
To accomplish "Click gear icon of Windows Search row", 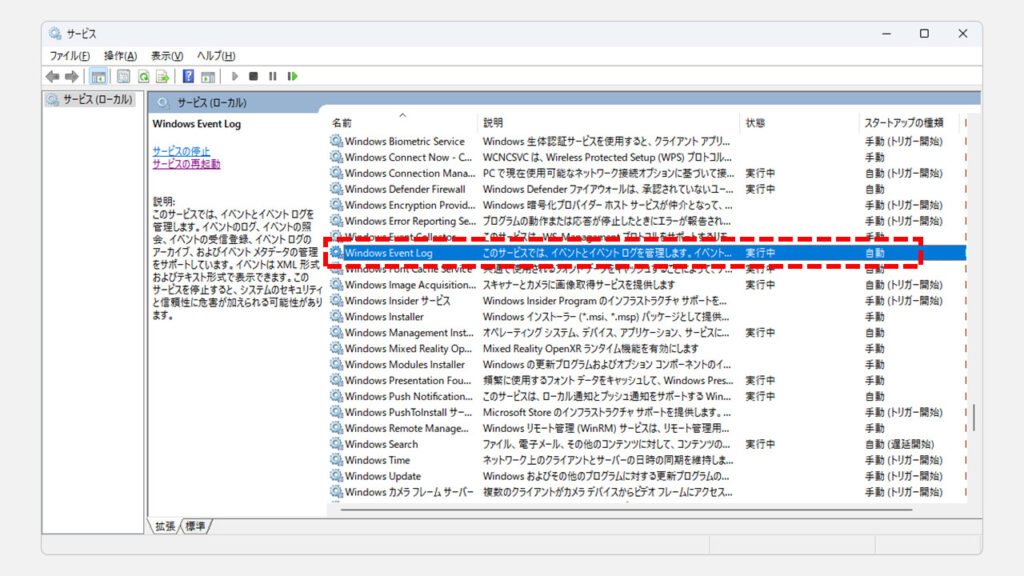I will pyautogui.click(x=336, y=444).
